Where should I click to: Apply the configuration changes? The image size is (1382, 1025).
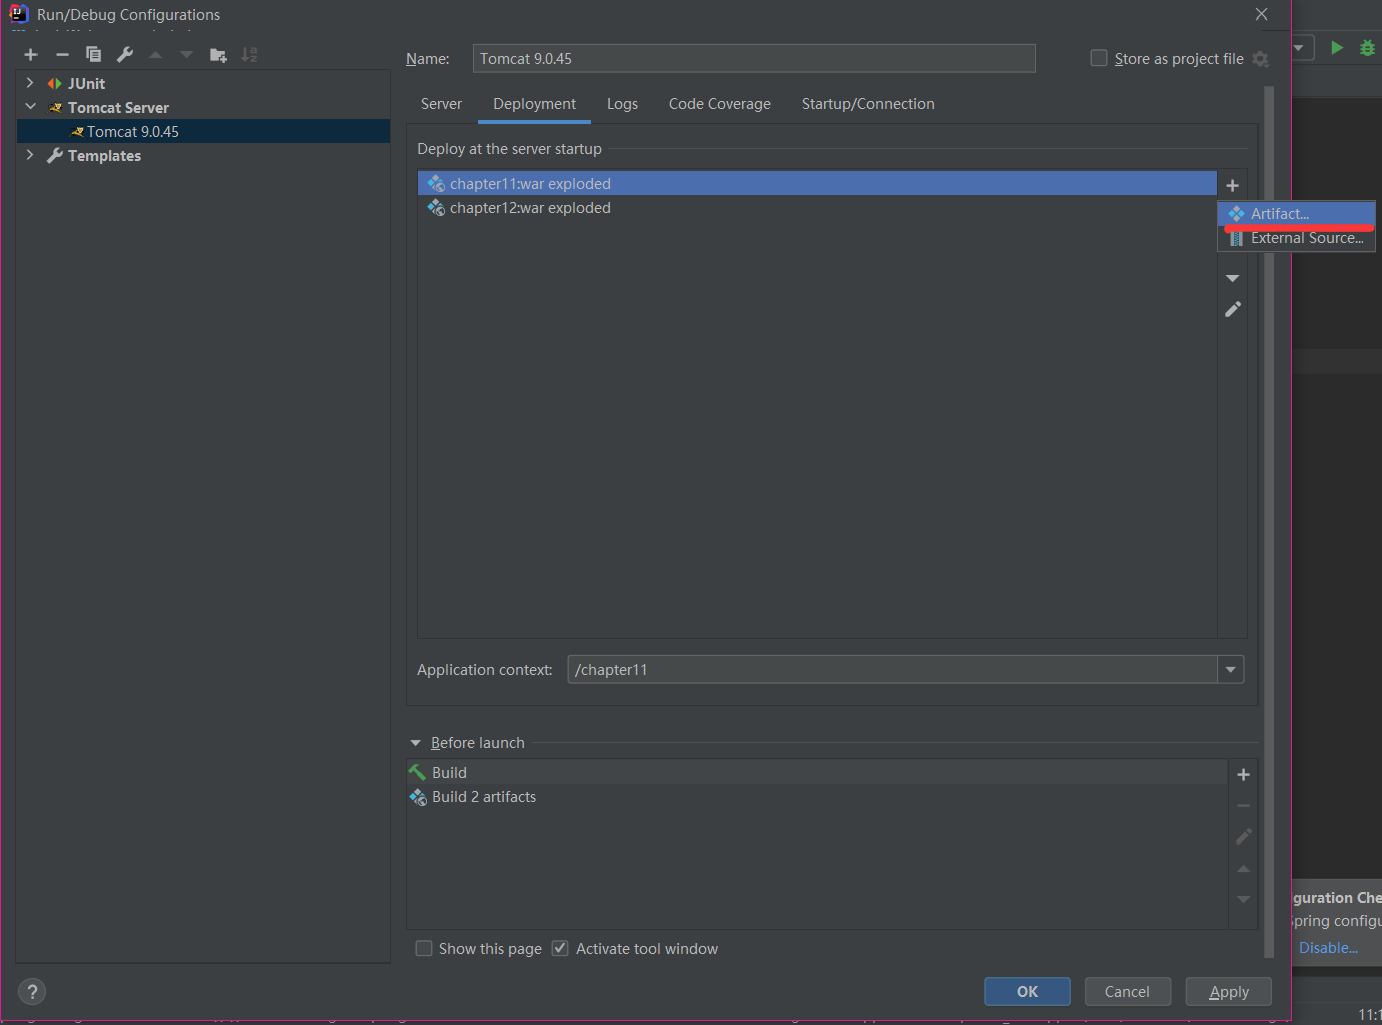[1229, 992]
